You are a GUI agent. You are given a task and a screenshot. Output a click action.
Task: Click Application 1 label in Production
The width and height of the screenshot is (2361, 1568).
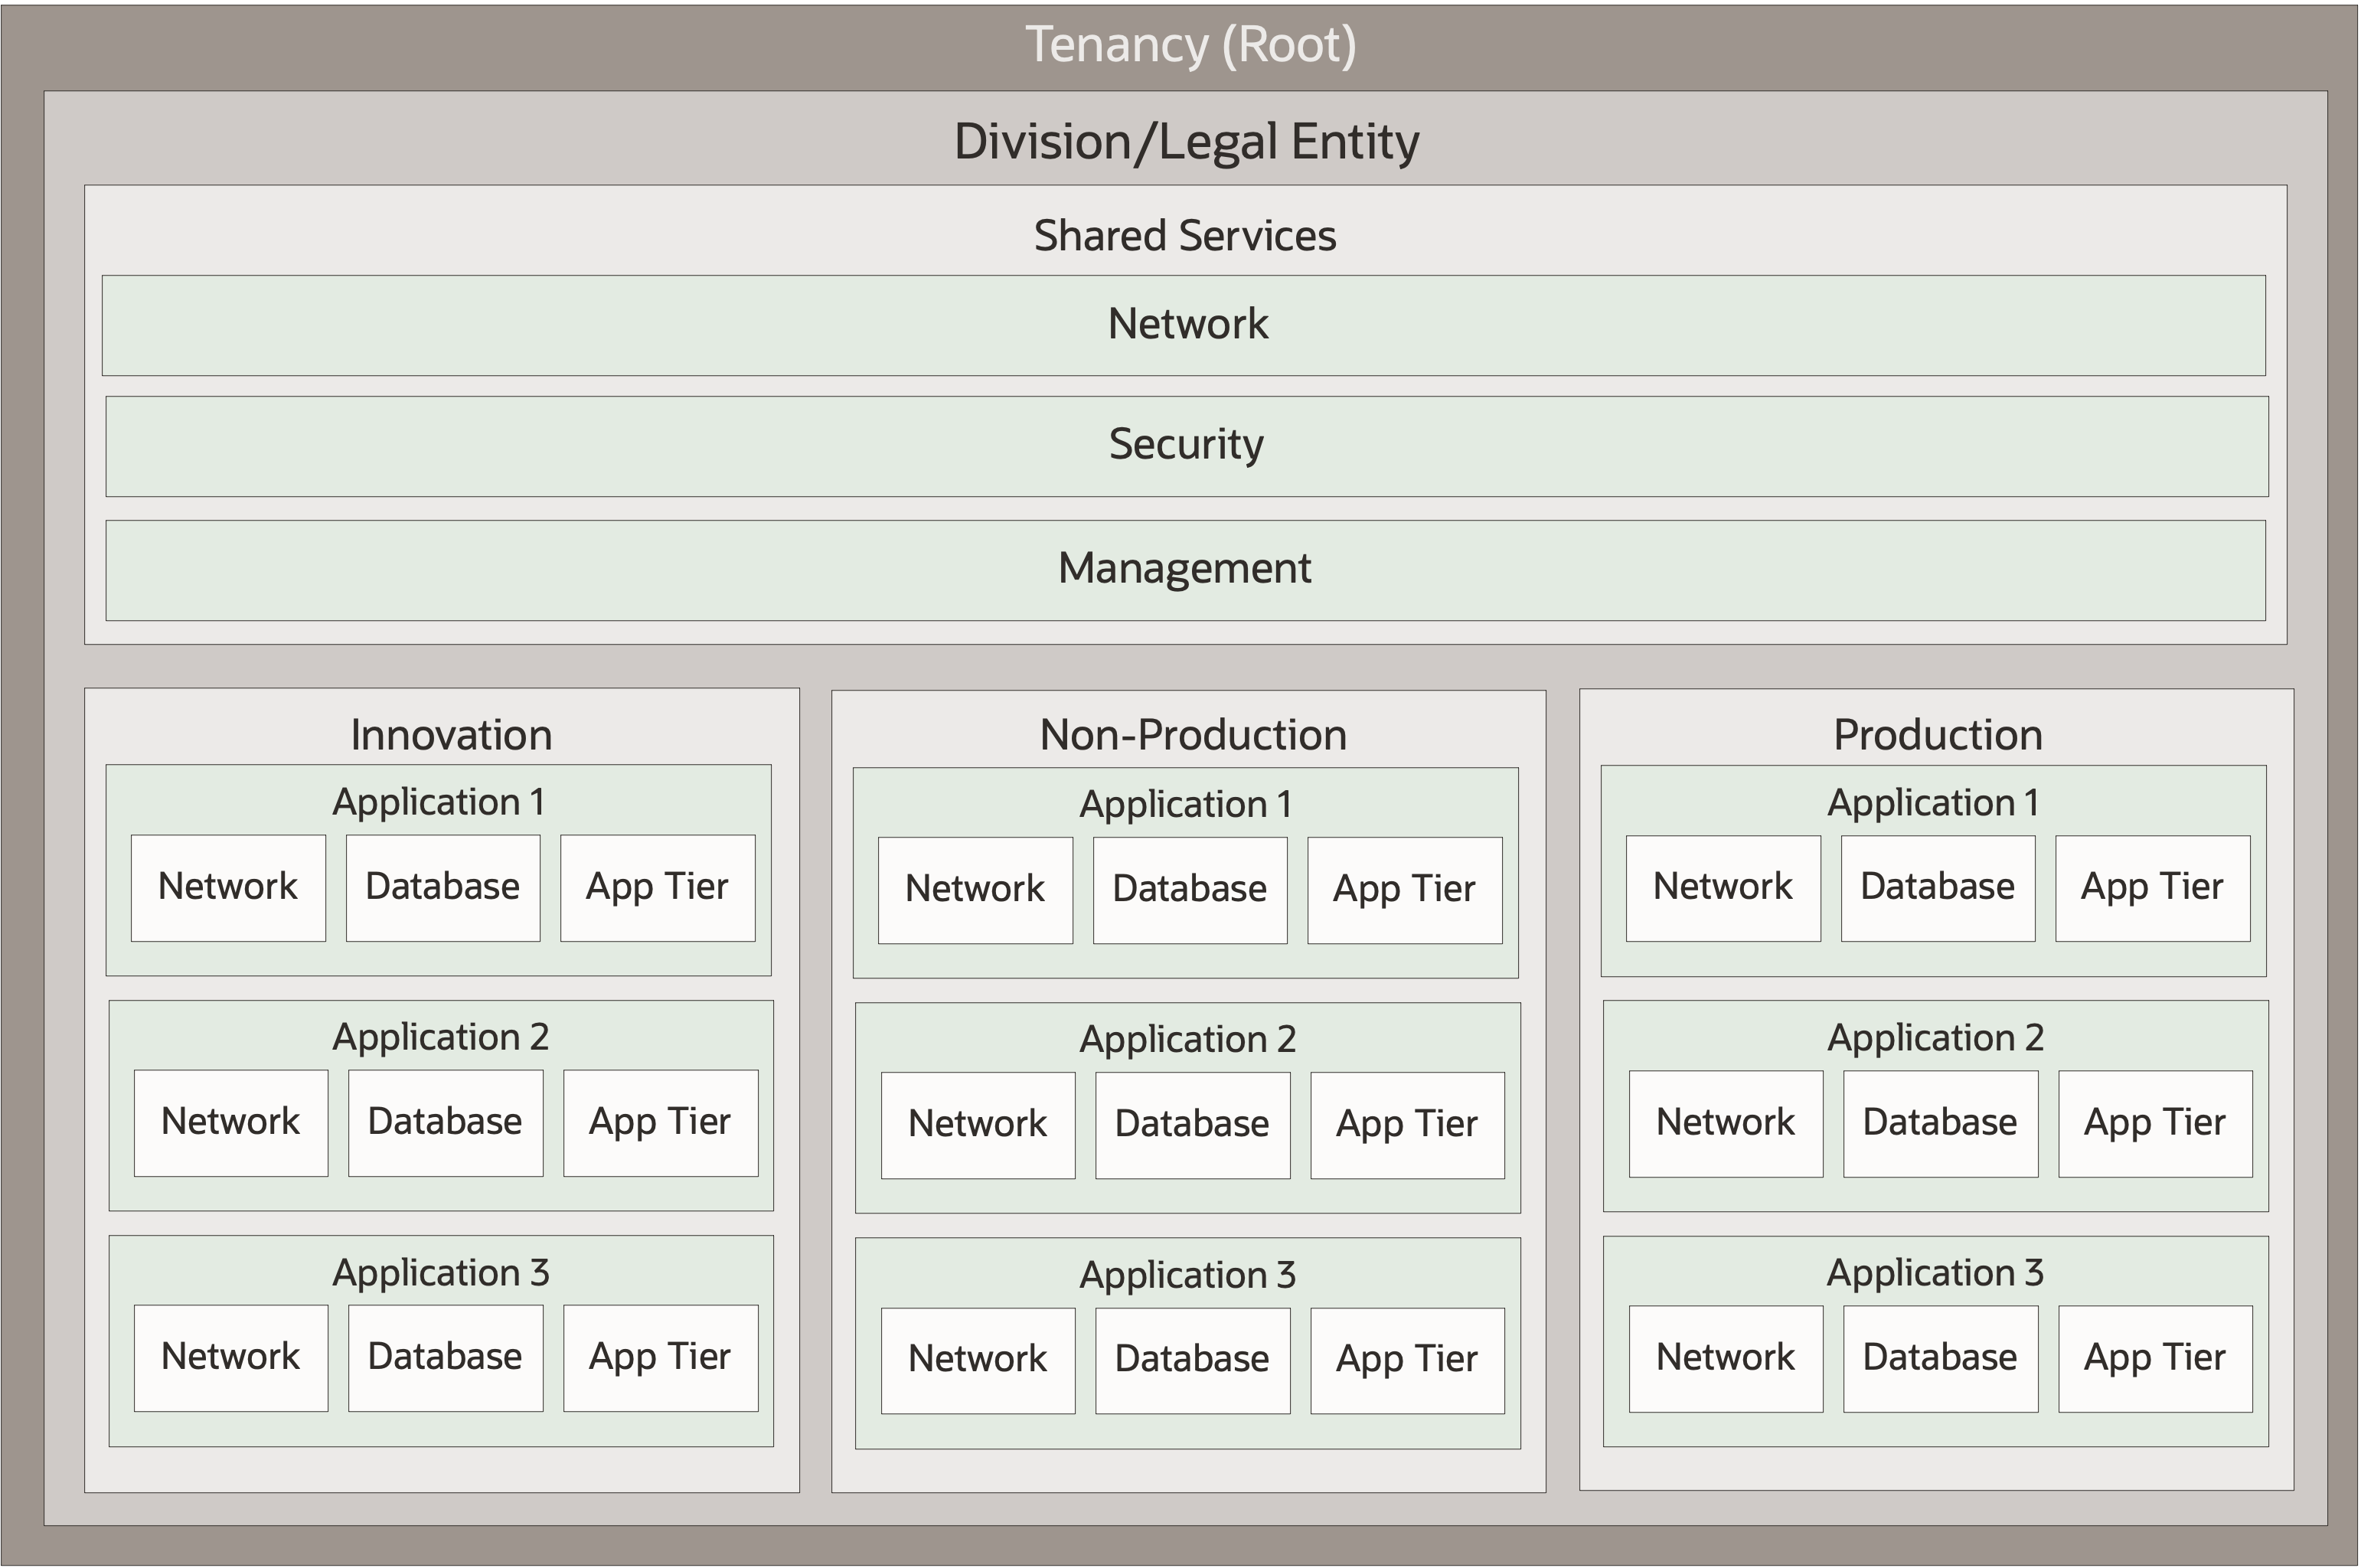click(1934, 803)
